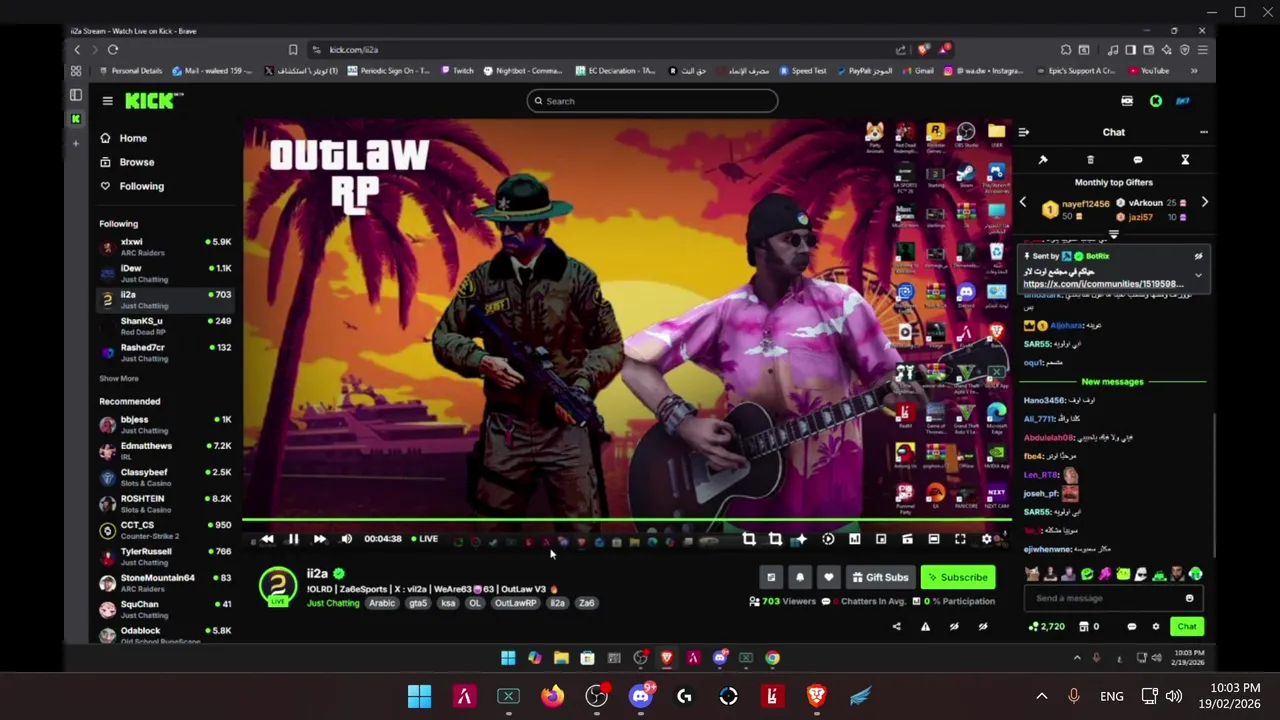The height and width of the screenshot is (720, 1280).
Task: Open chat options three-dot menu
Action: pyautogui.click(x=1203, y=132)
